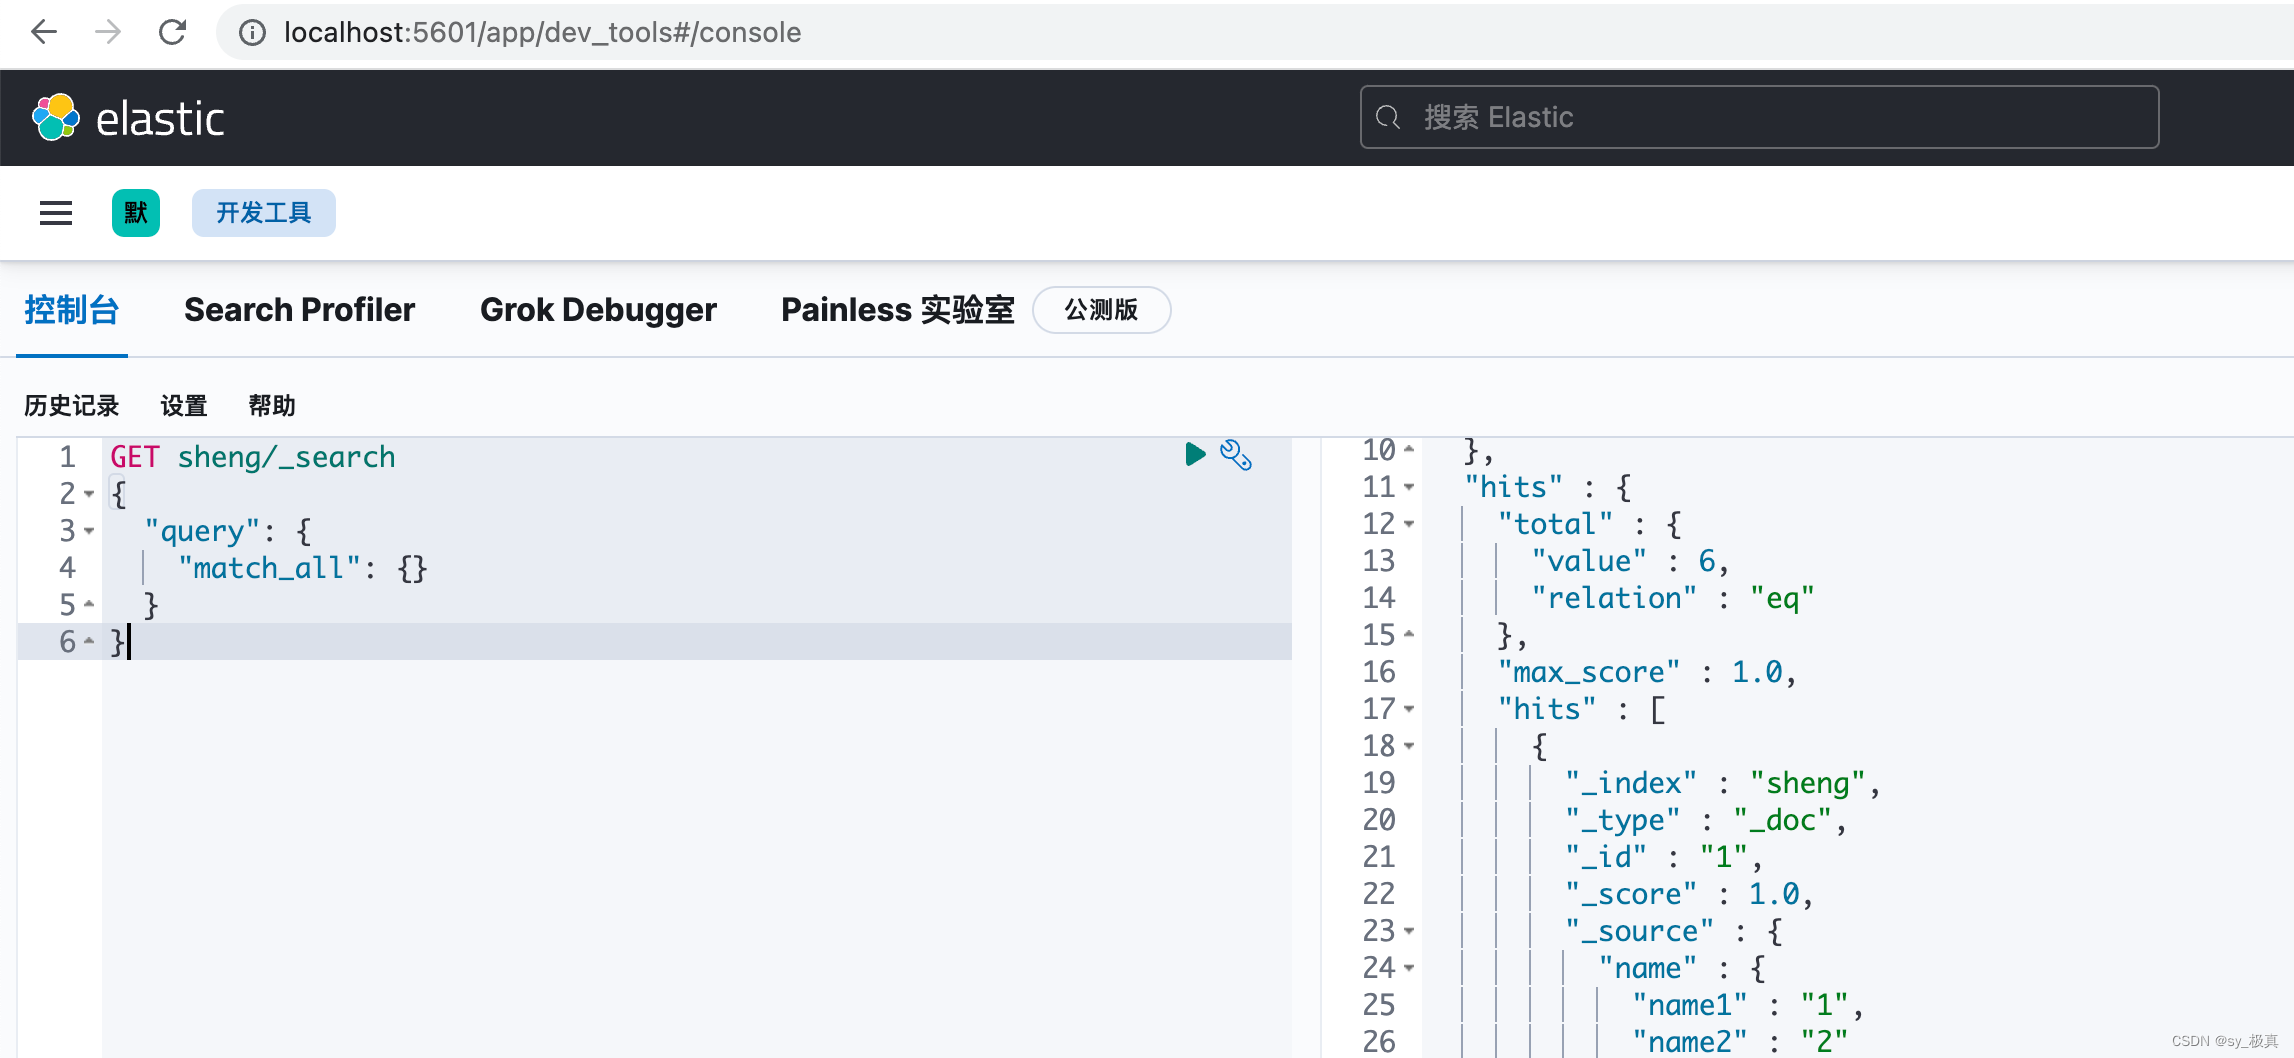Click output line number 13
Viewport: 2294px width, 1058px height.
[1379, 561]
